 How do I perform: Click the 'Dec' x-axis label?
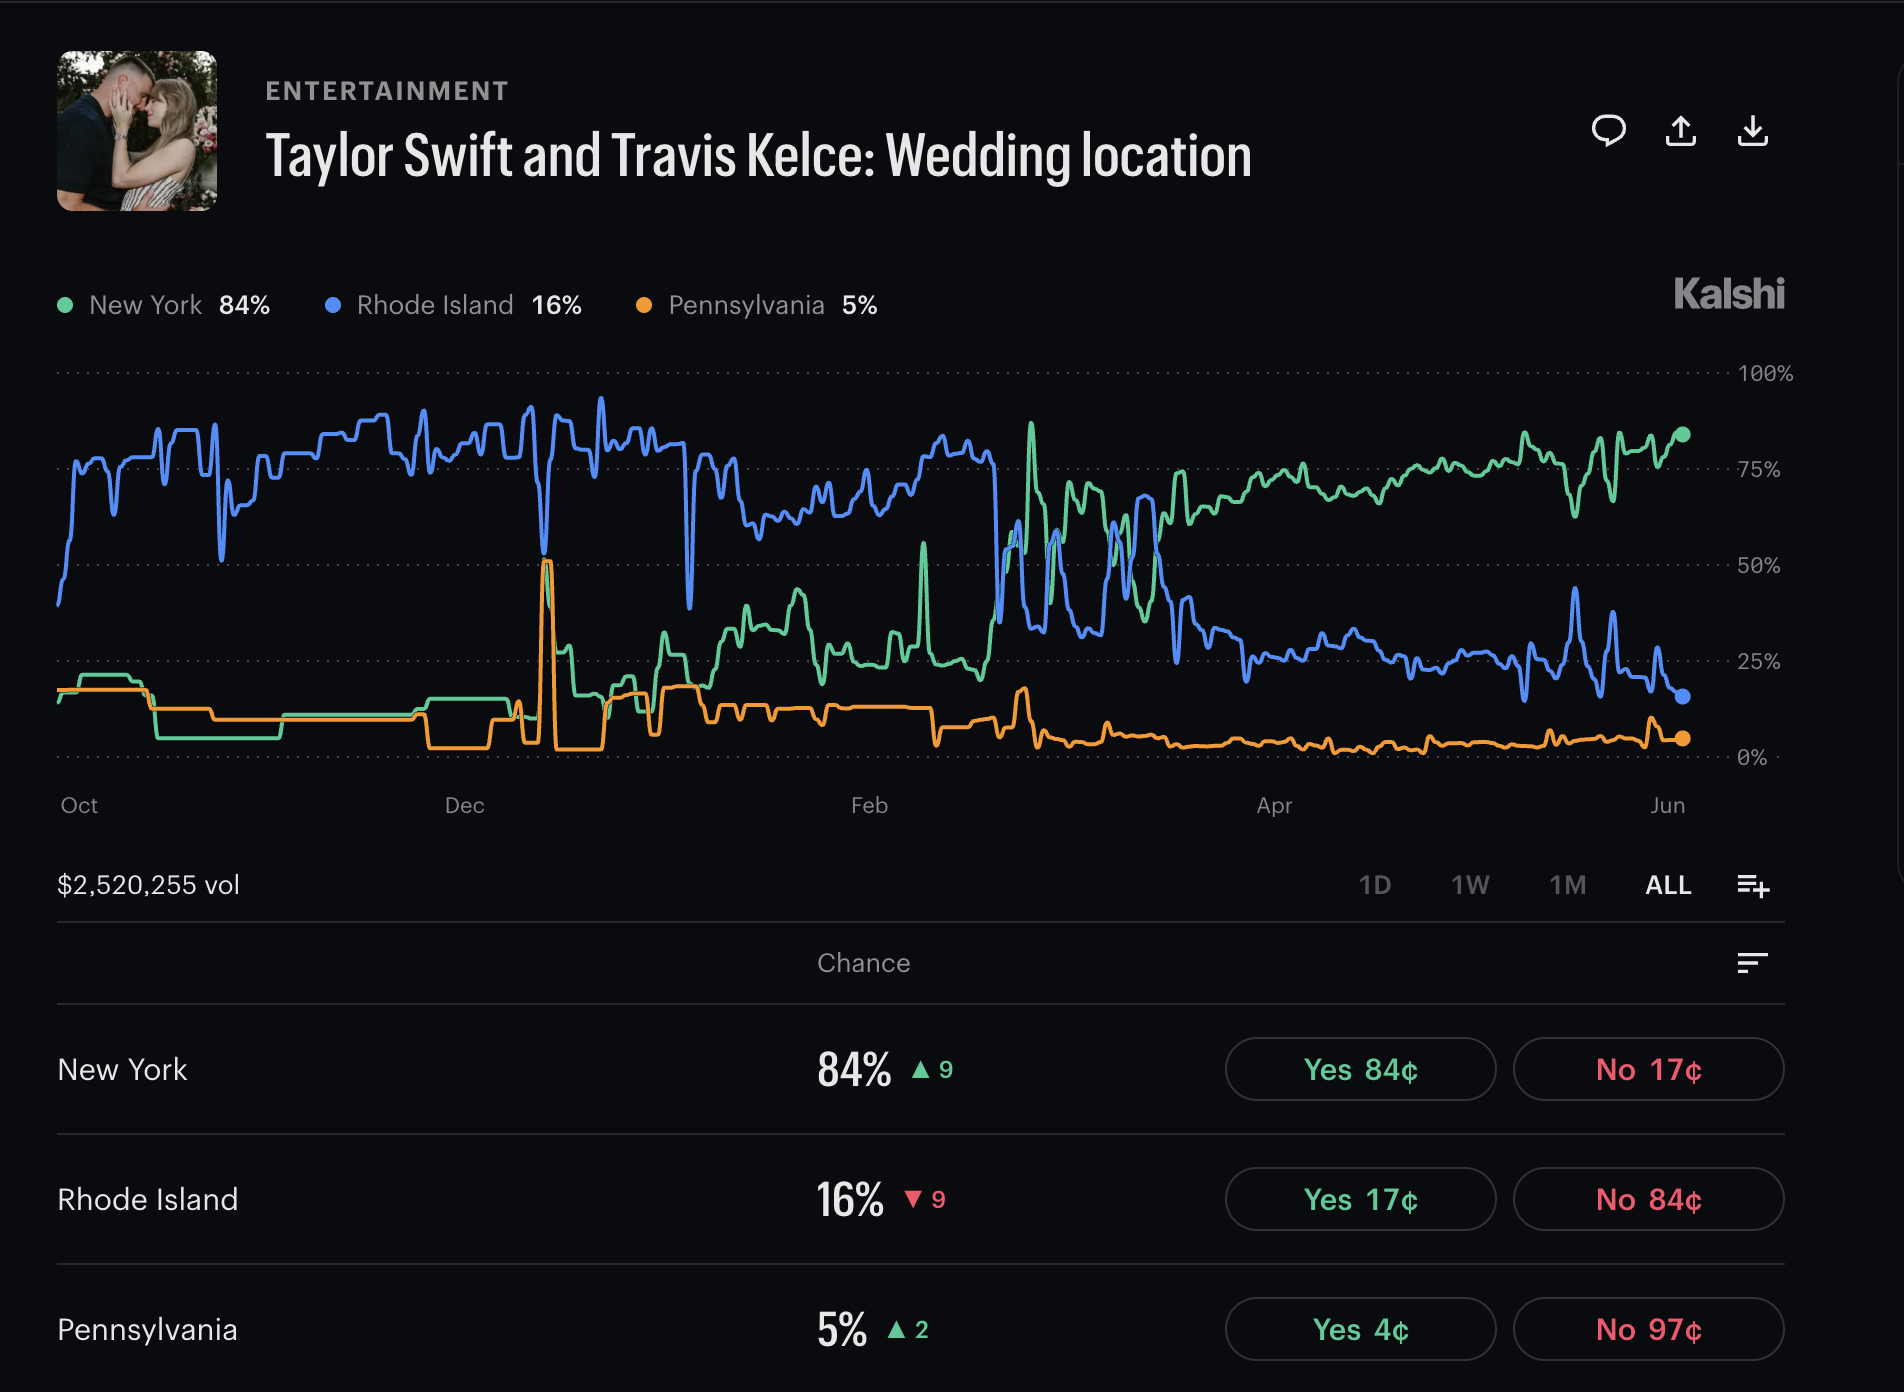point(465,805)
